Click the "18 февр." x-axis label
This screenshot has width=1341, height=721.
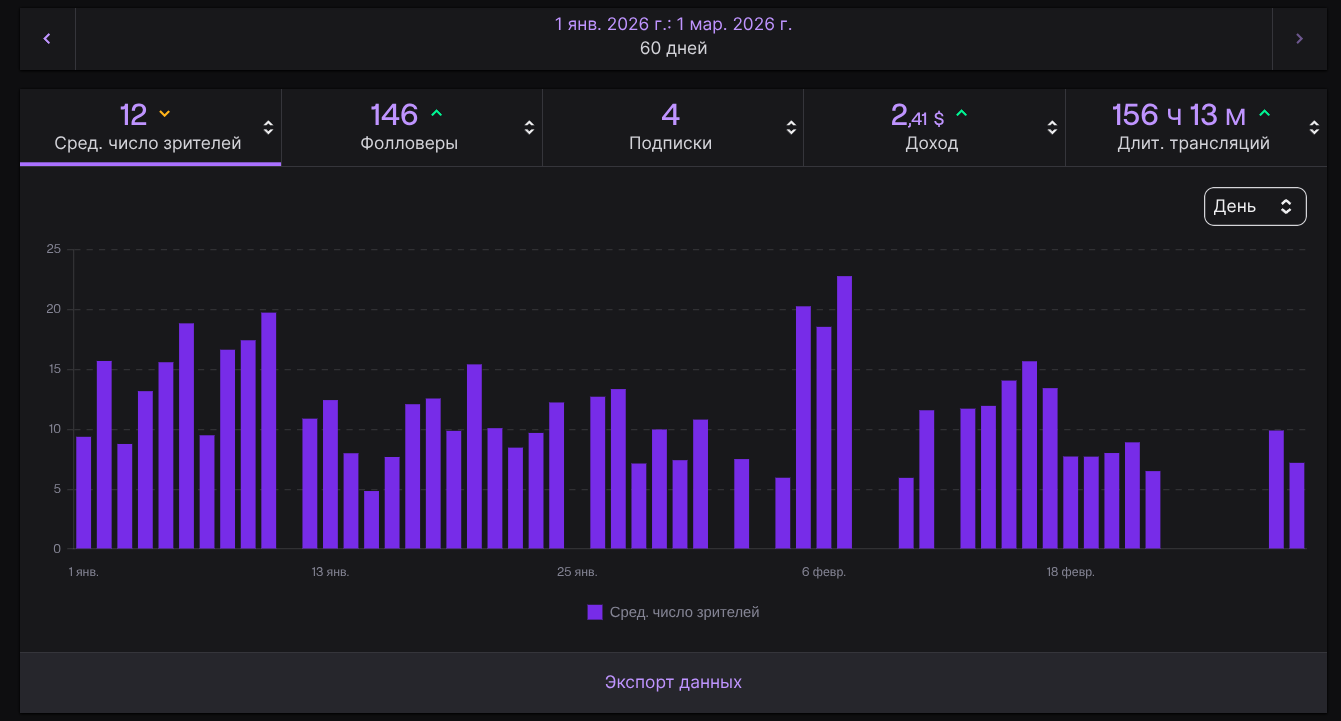tap(1070, 572)
